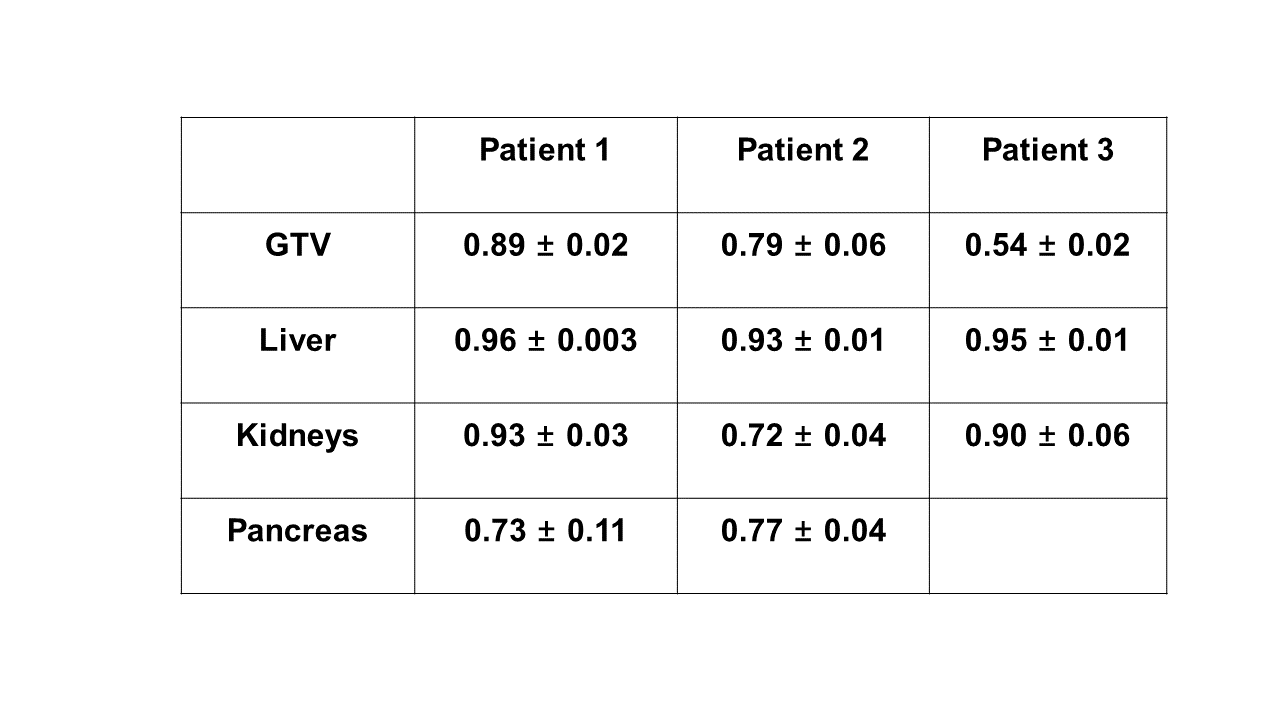Screen dimensions: 1280x720
Task: Select the blank top-left header cell
Action: (297, 164)
